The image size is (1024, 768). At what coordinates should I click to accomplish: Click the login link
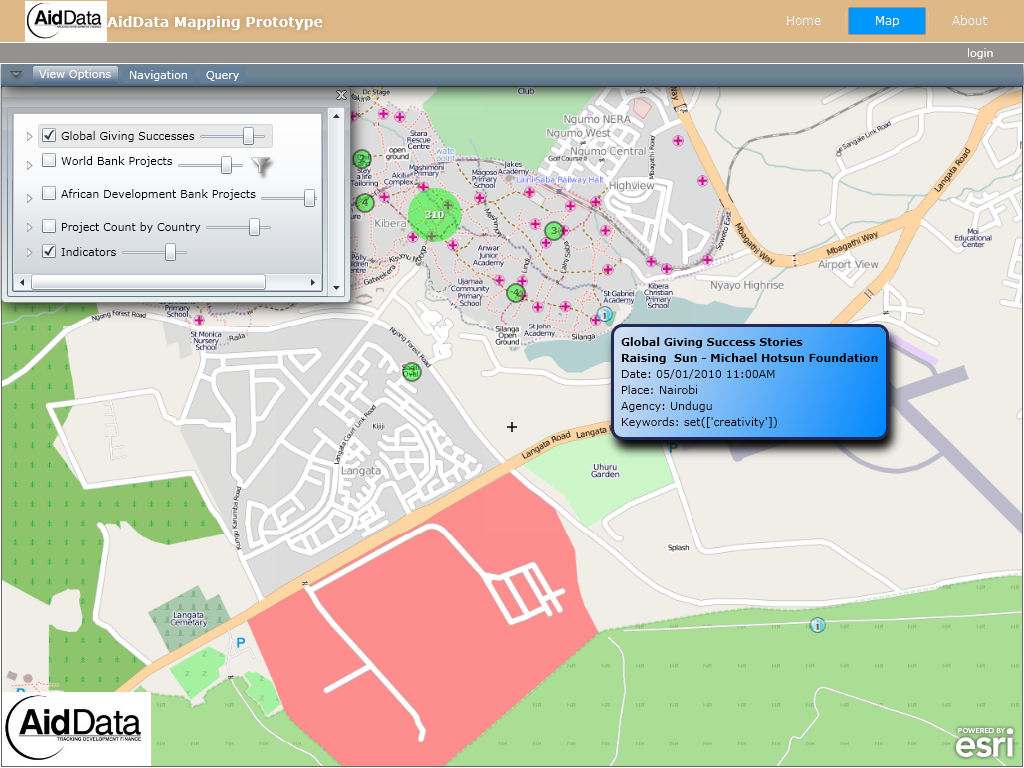click(x=980, y=53)
